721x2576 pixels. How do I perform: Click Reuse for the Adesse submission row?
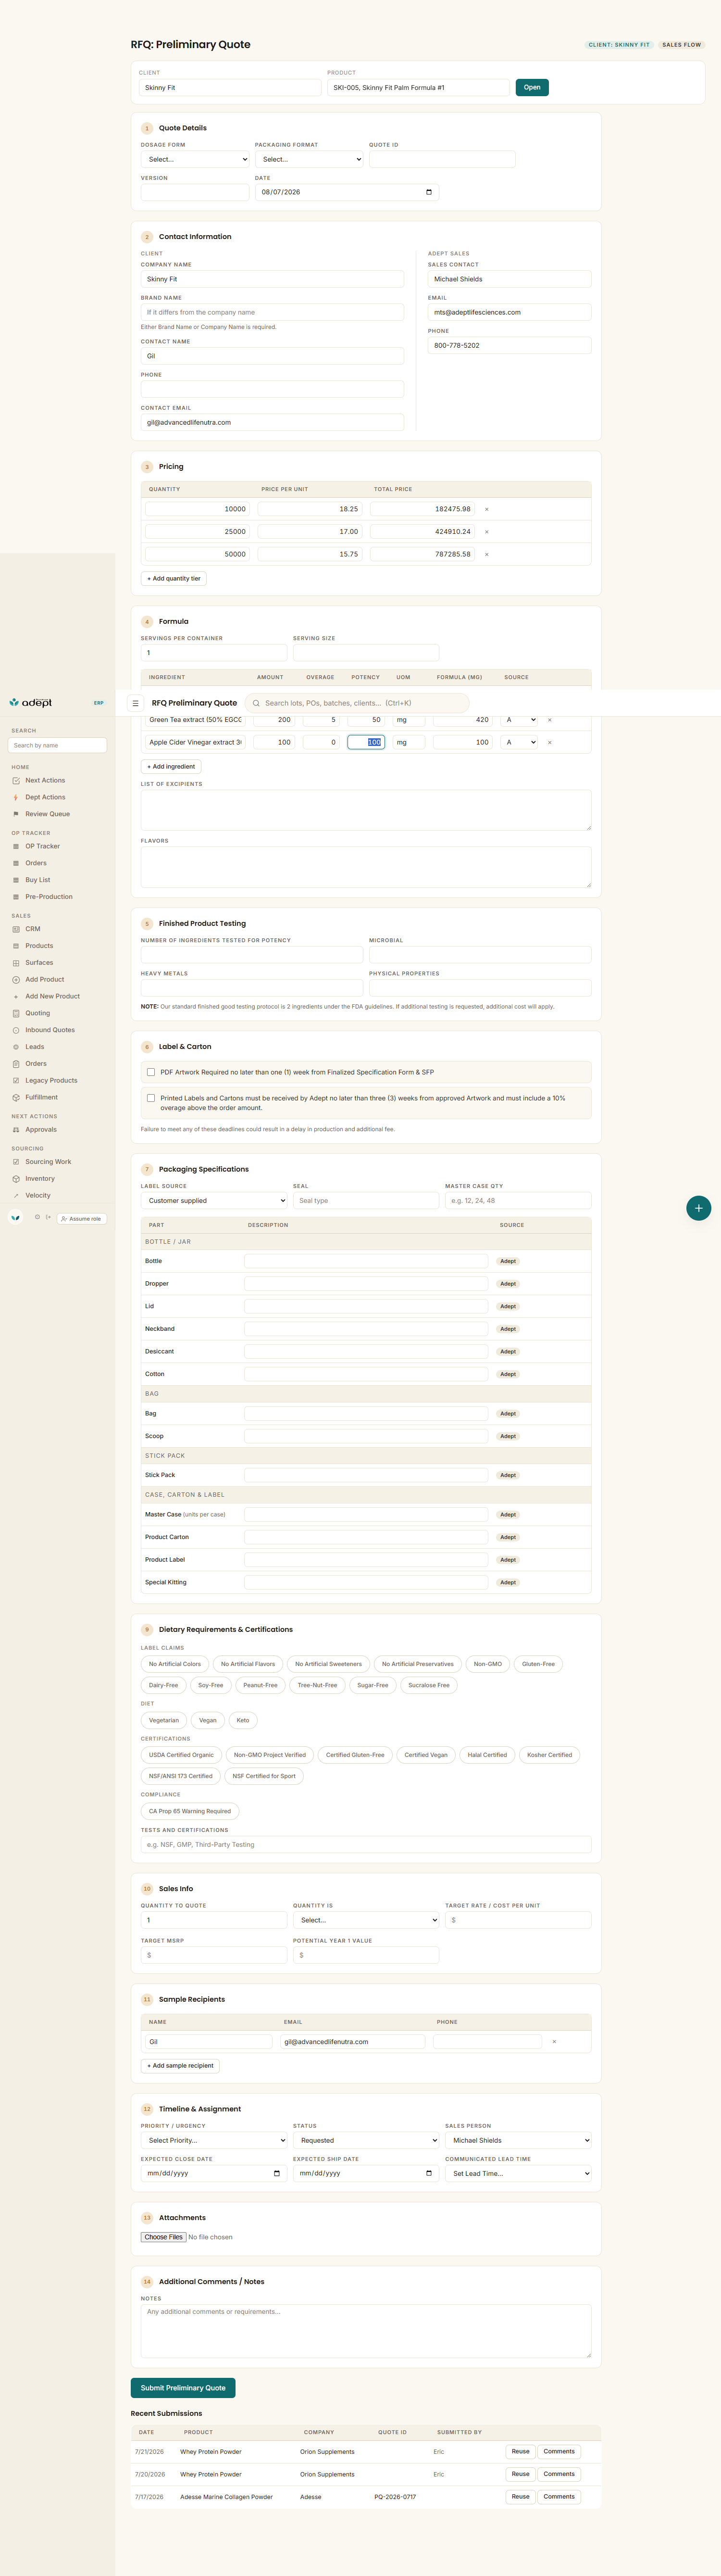coord(520,2496)
